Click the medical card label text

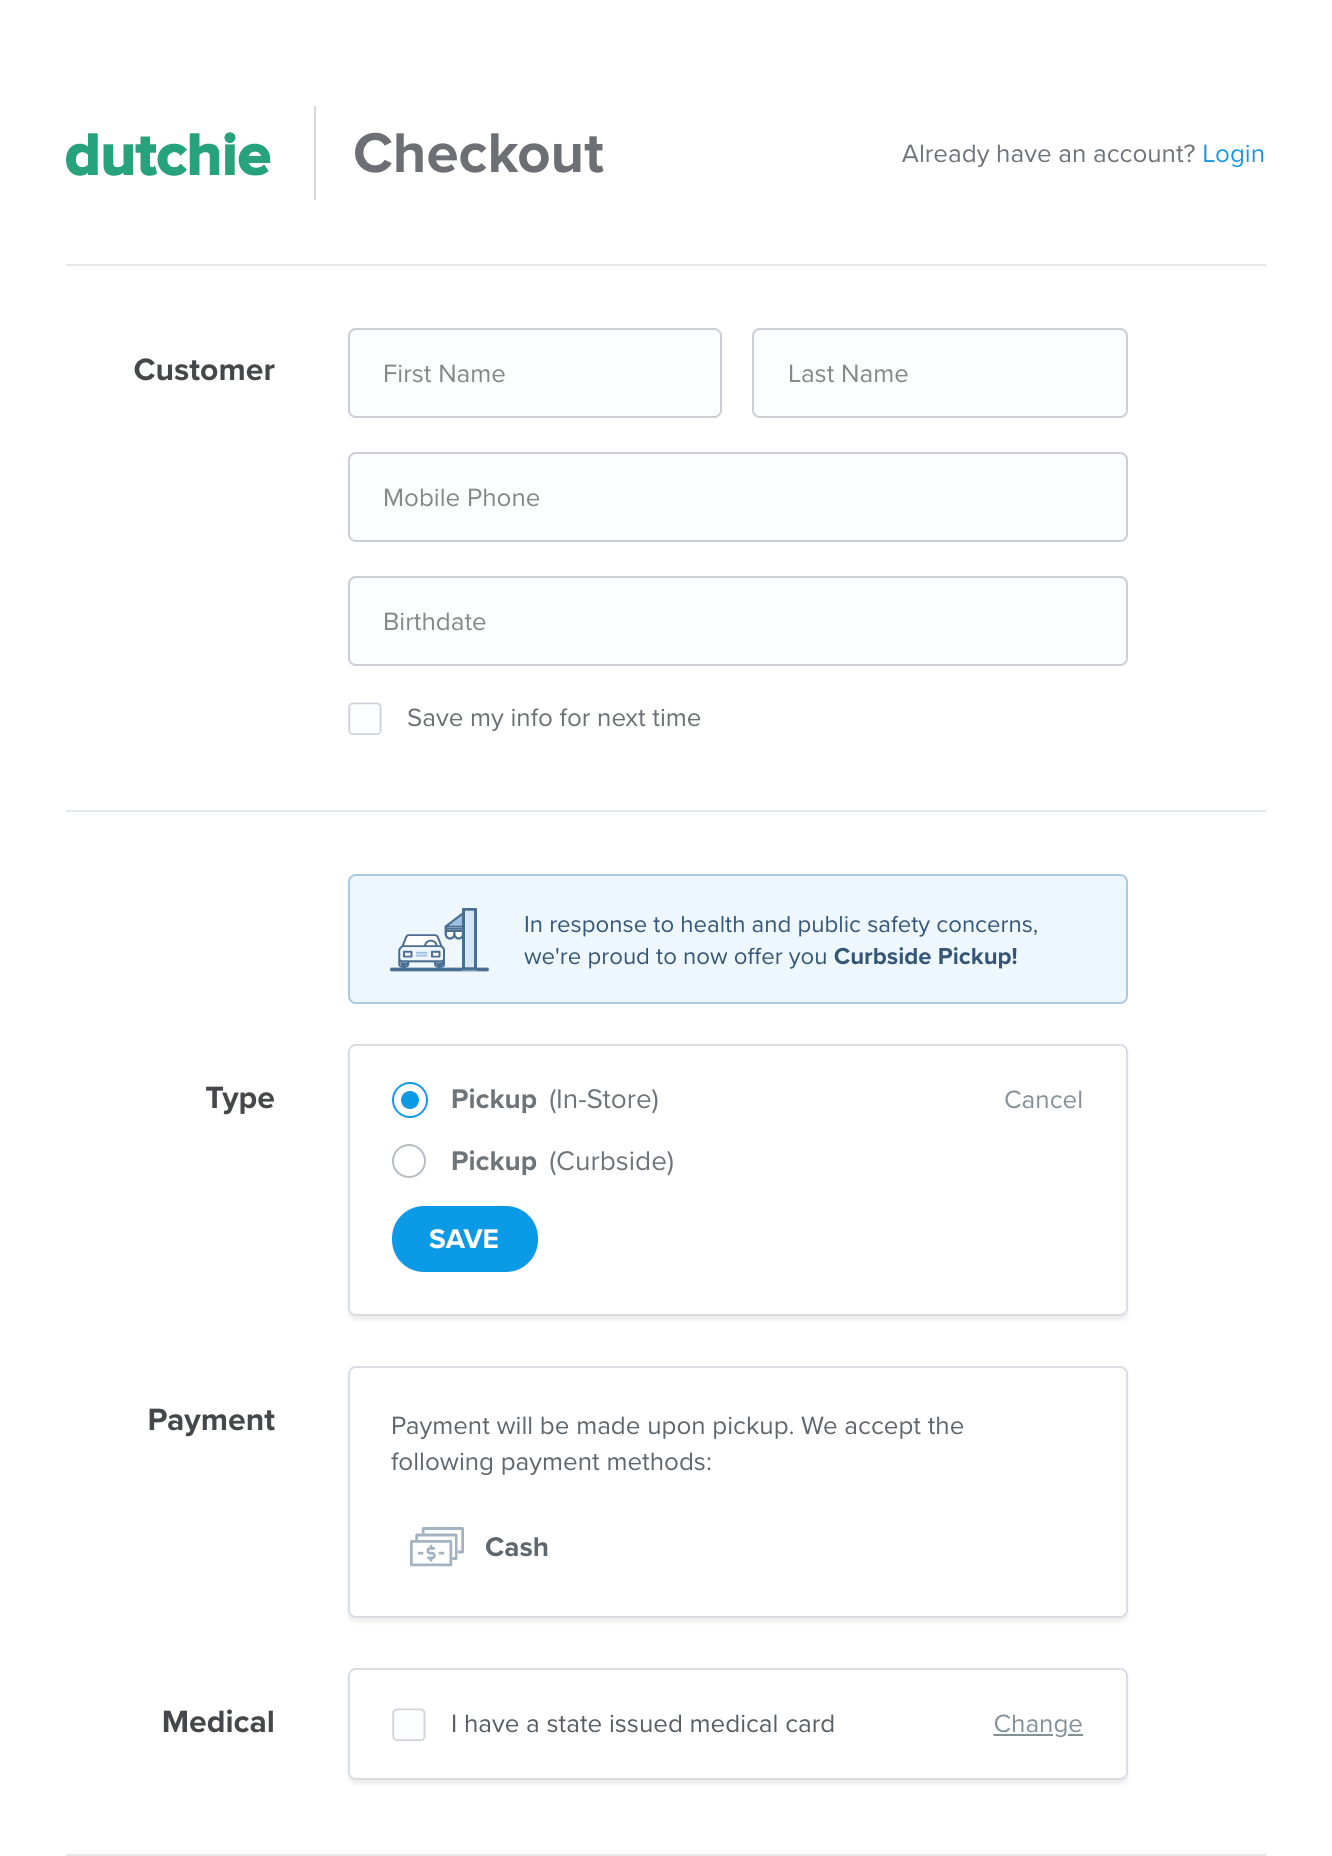pyautogui.click(x=642, y=1724)
